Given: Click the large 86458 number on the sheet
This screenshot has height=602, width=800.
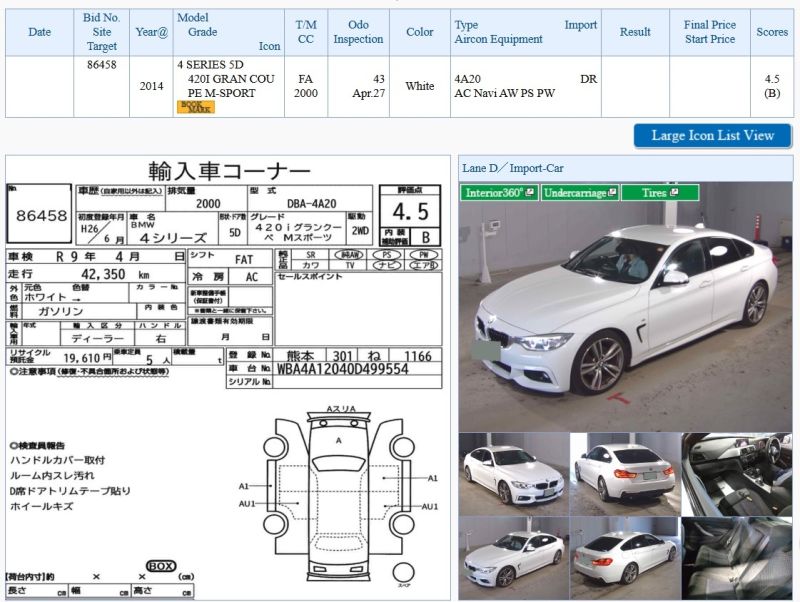Looking at the screenshot, I should pos(41,216).
